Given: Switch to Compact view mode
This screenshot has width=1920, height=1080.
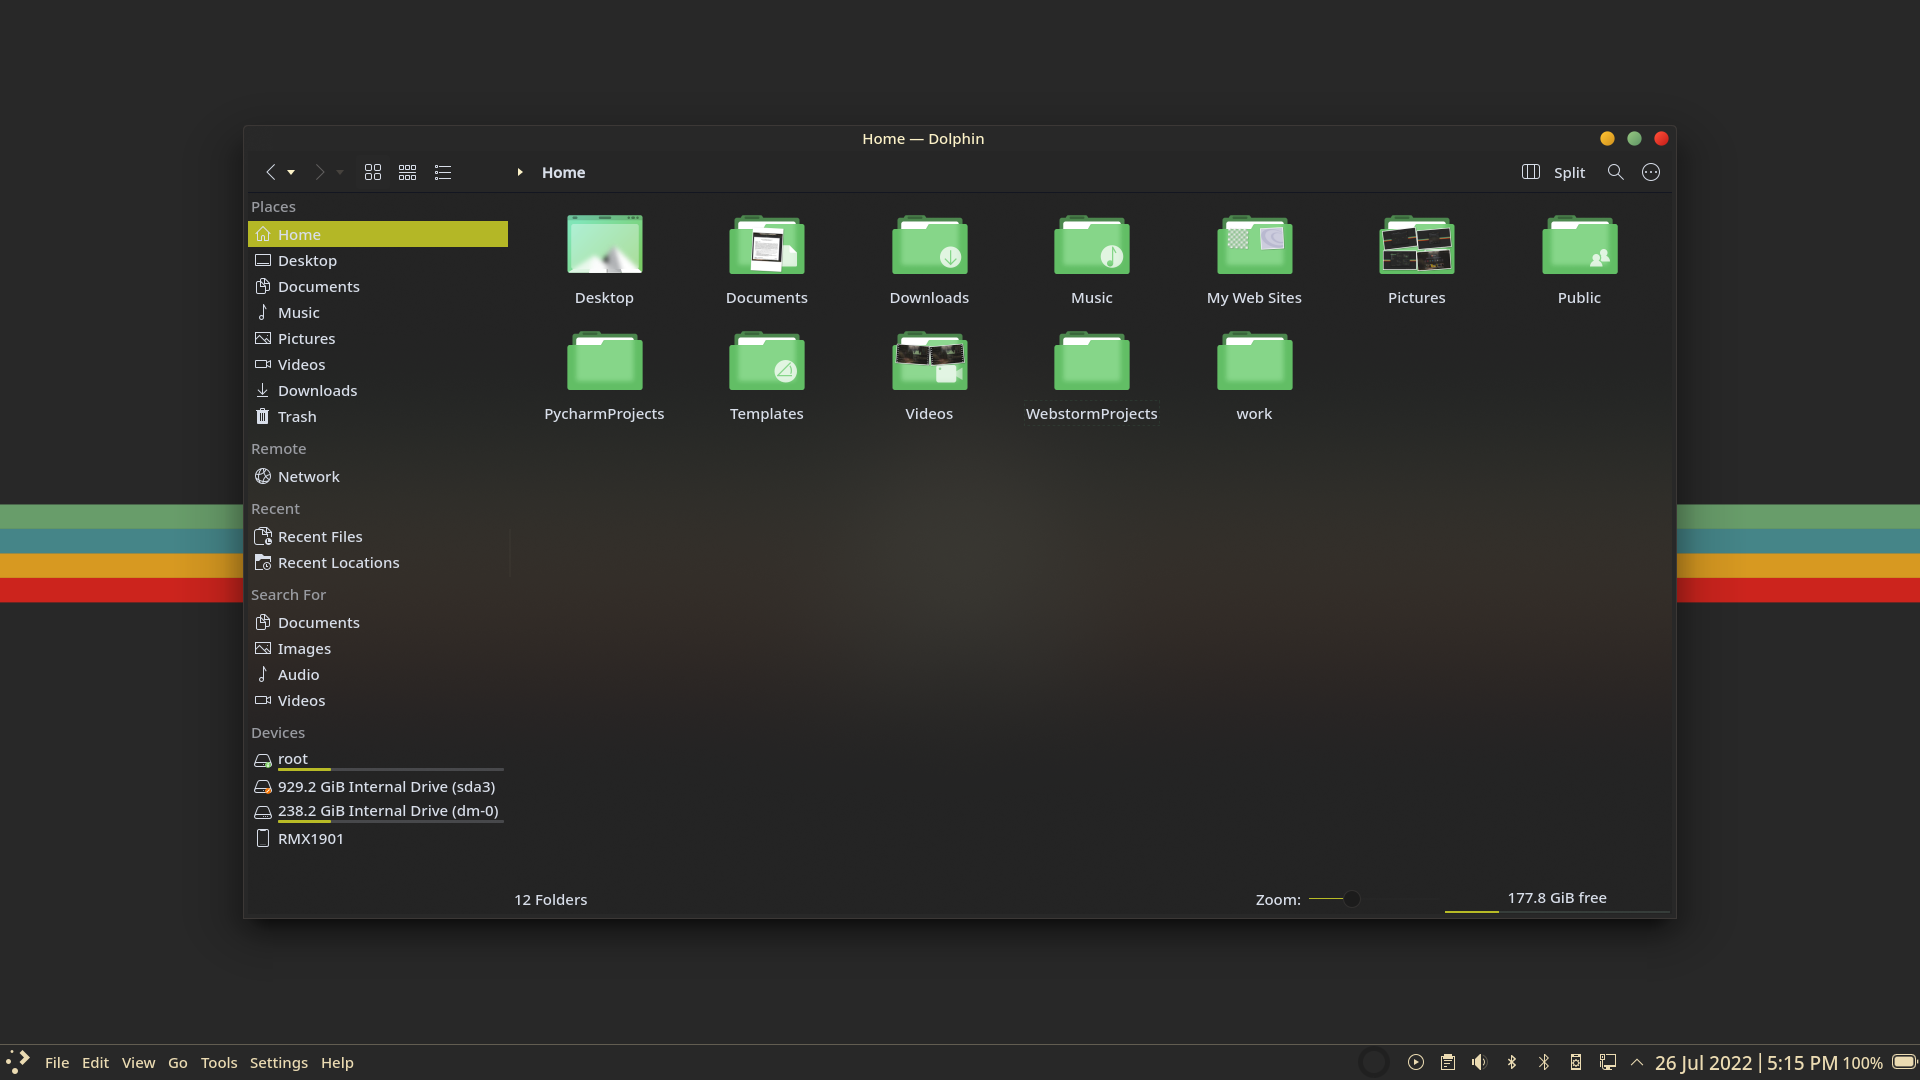Looking at the screenshot, I should coord(407,172).
